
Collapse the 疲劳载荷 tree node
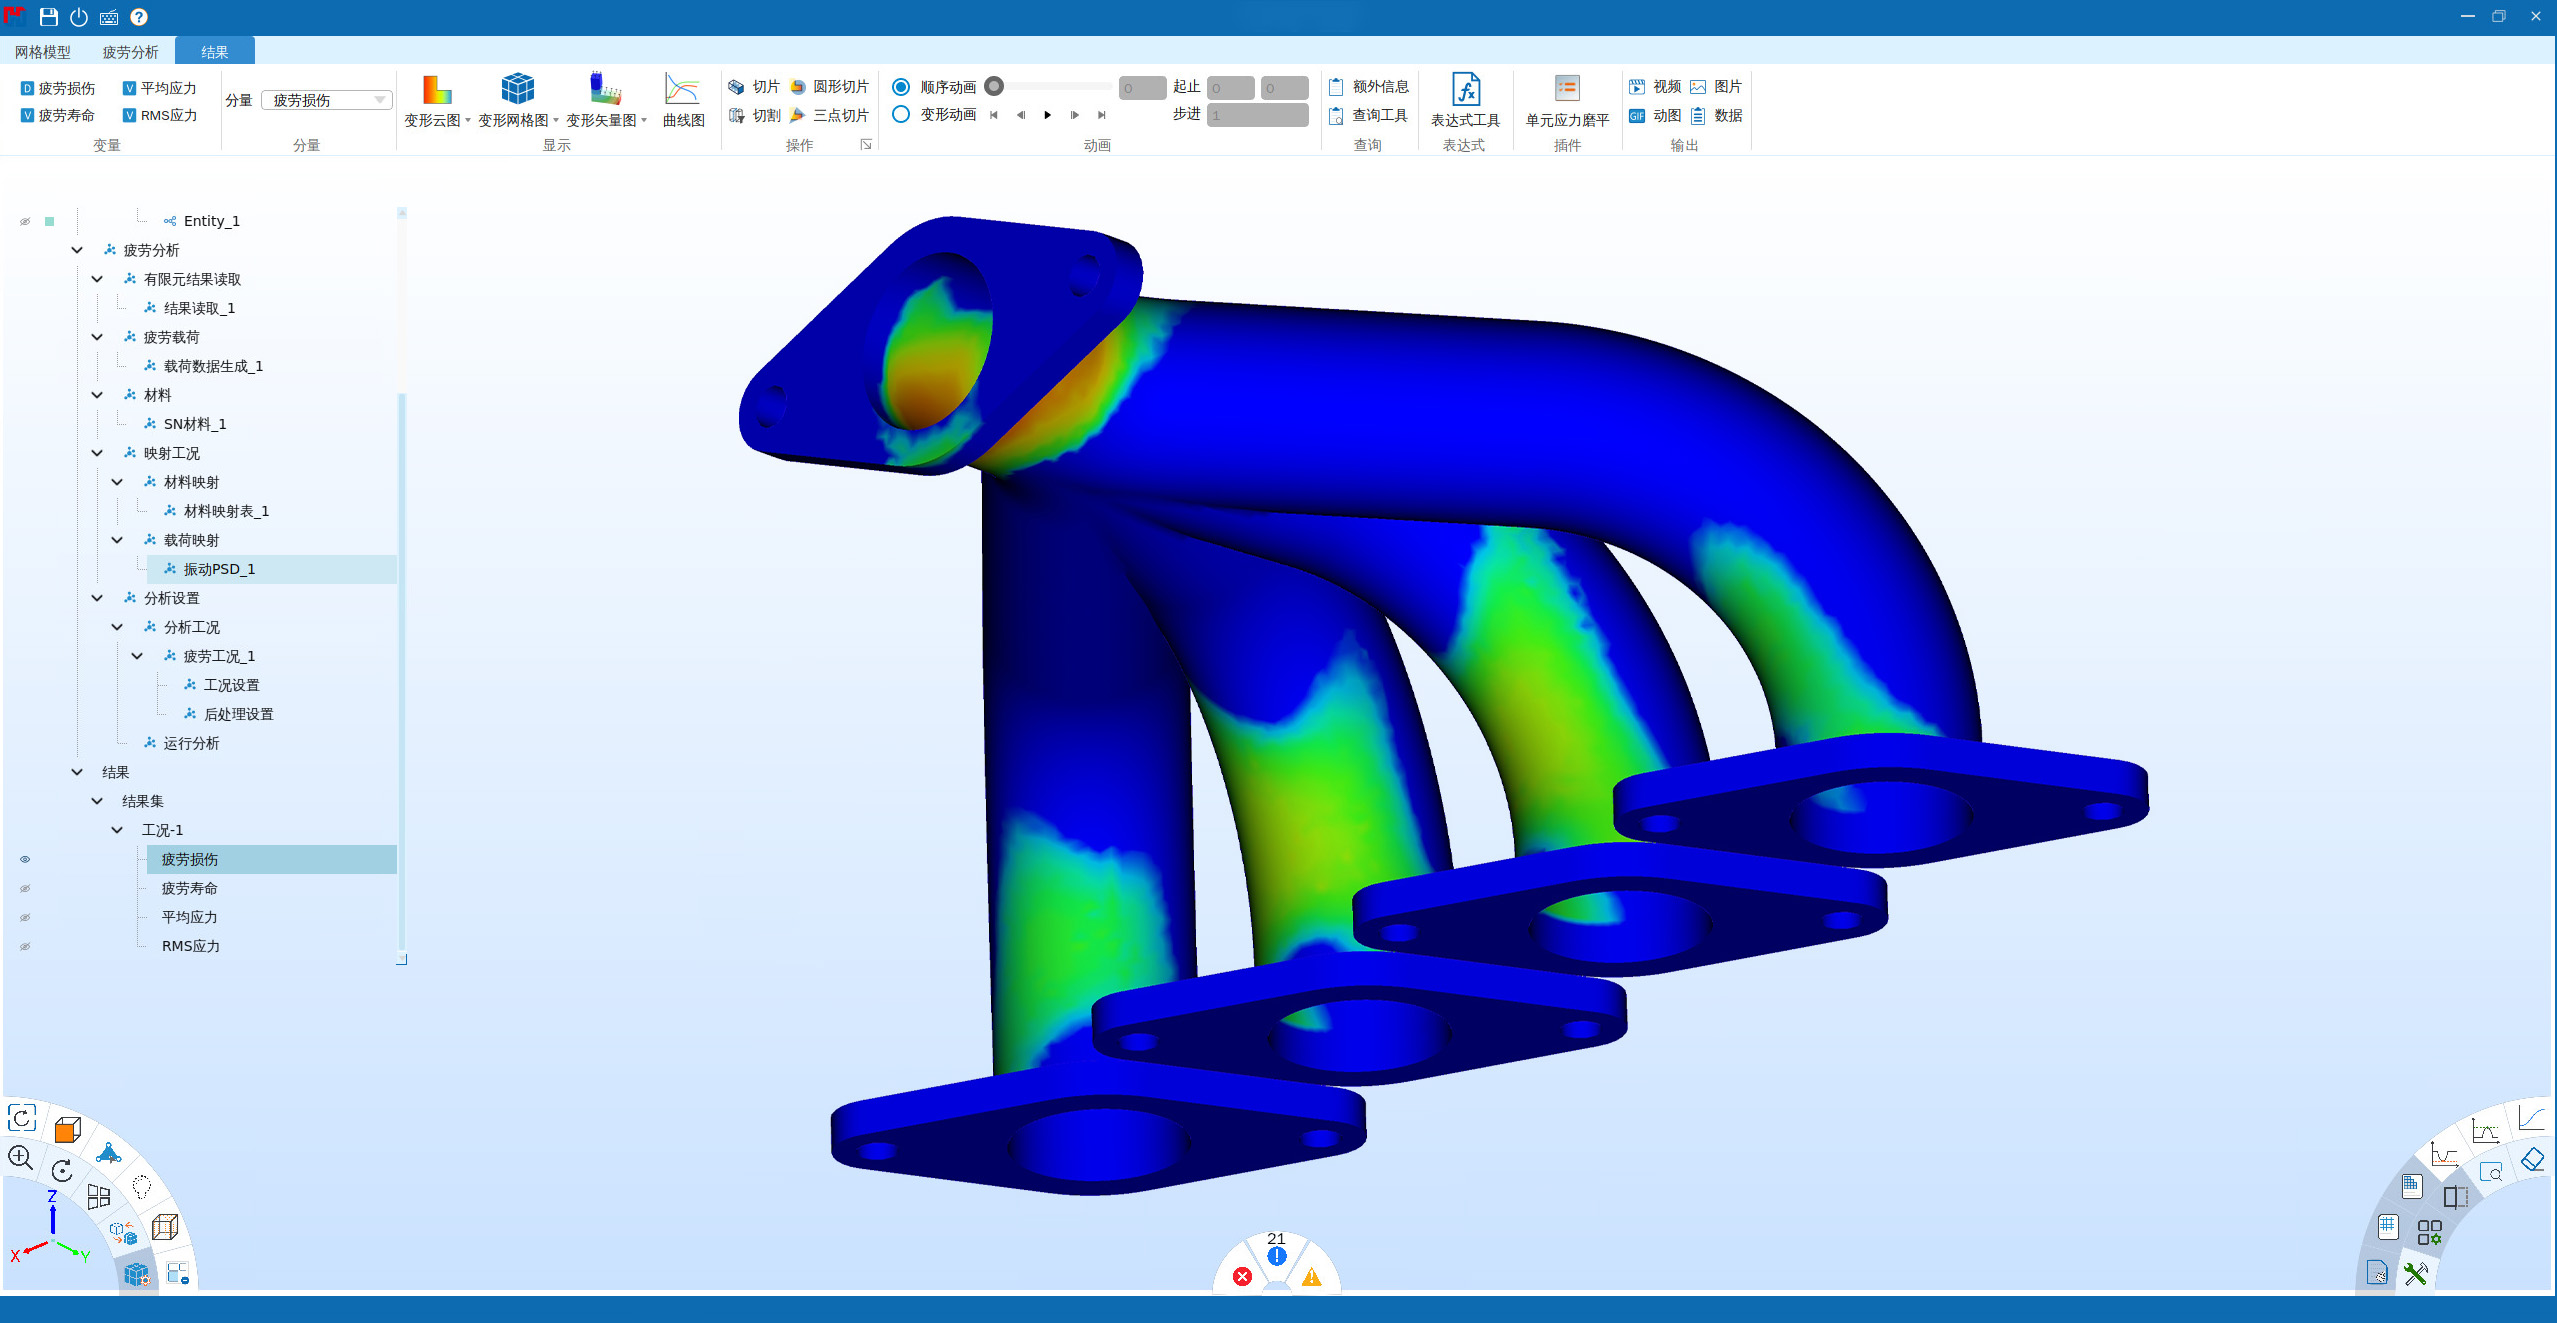(x=97, y=337)
